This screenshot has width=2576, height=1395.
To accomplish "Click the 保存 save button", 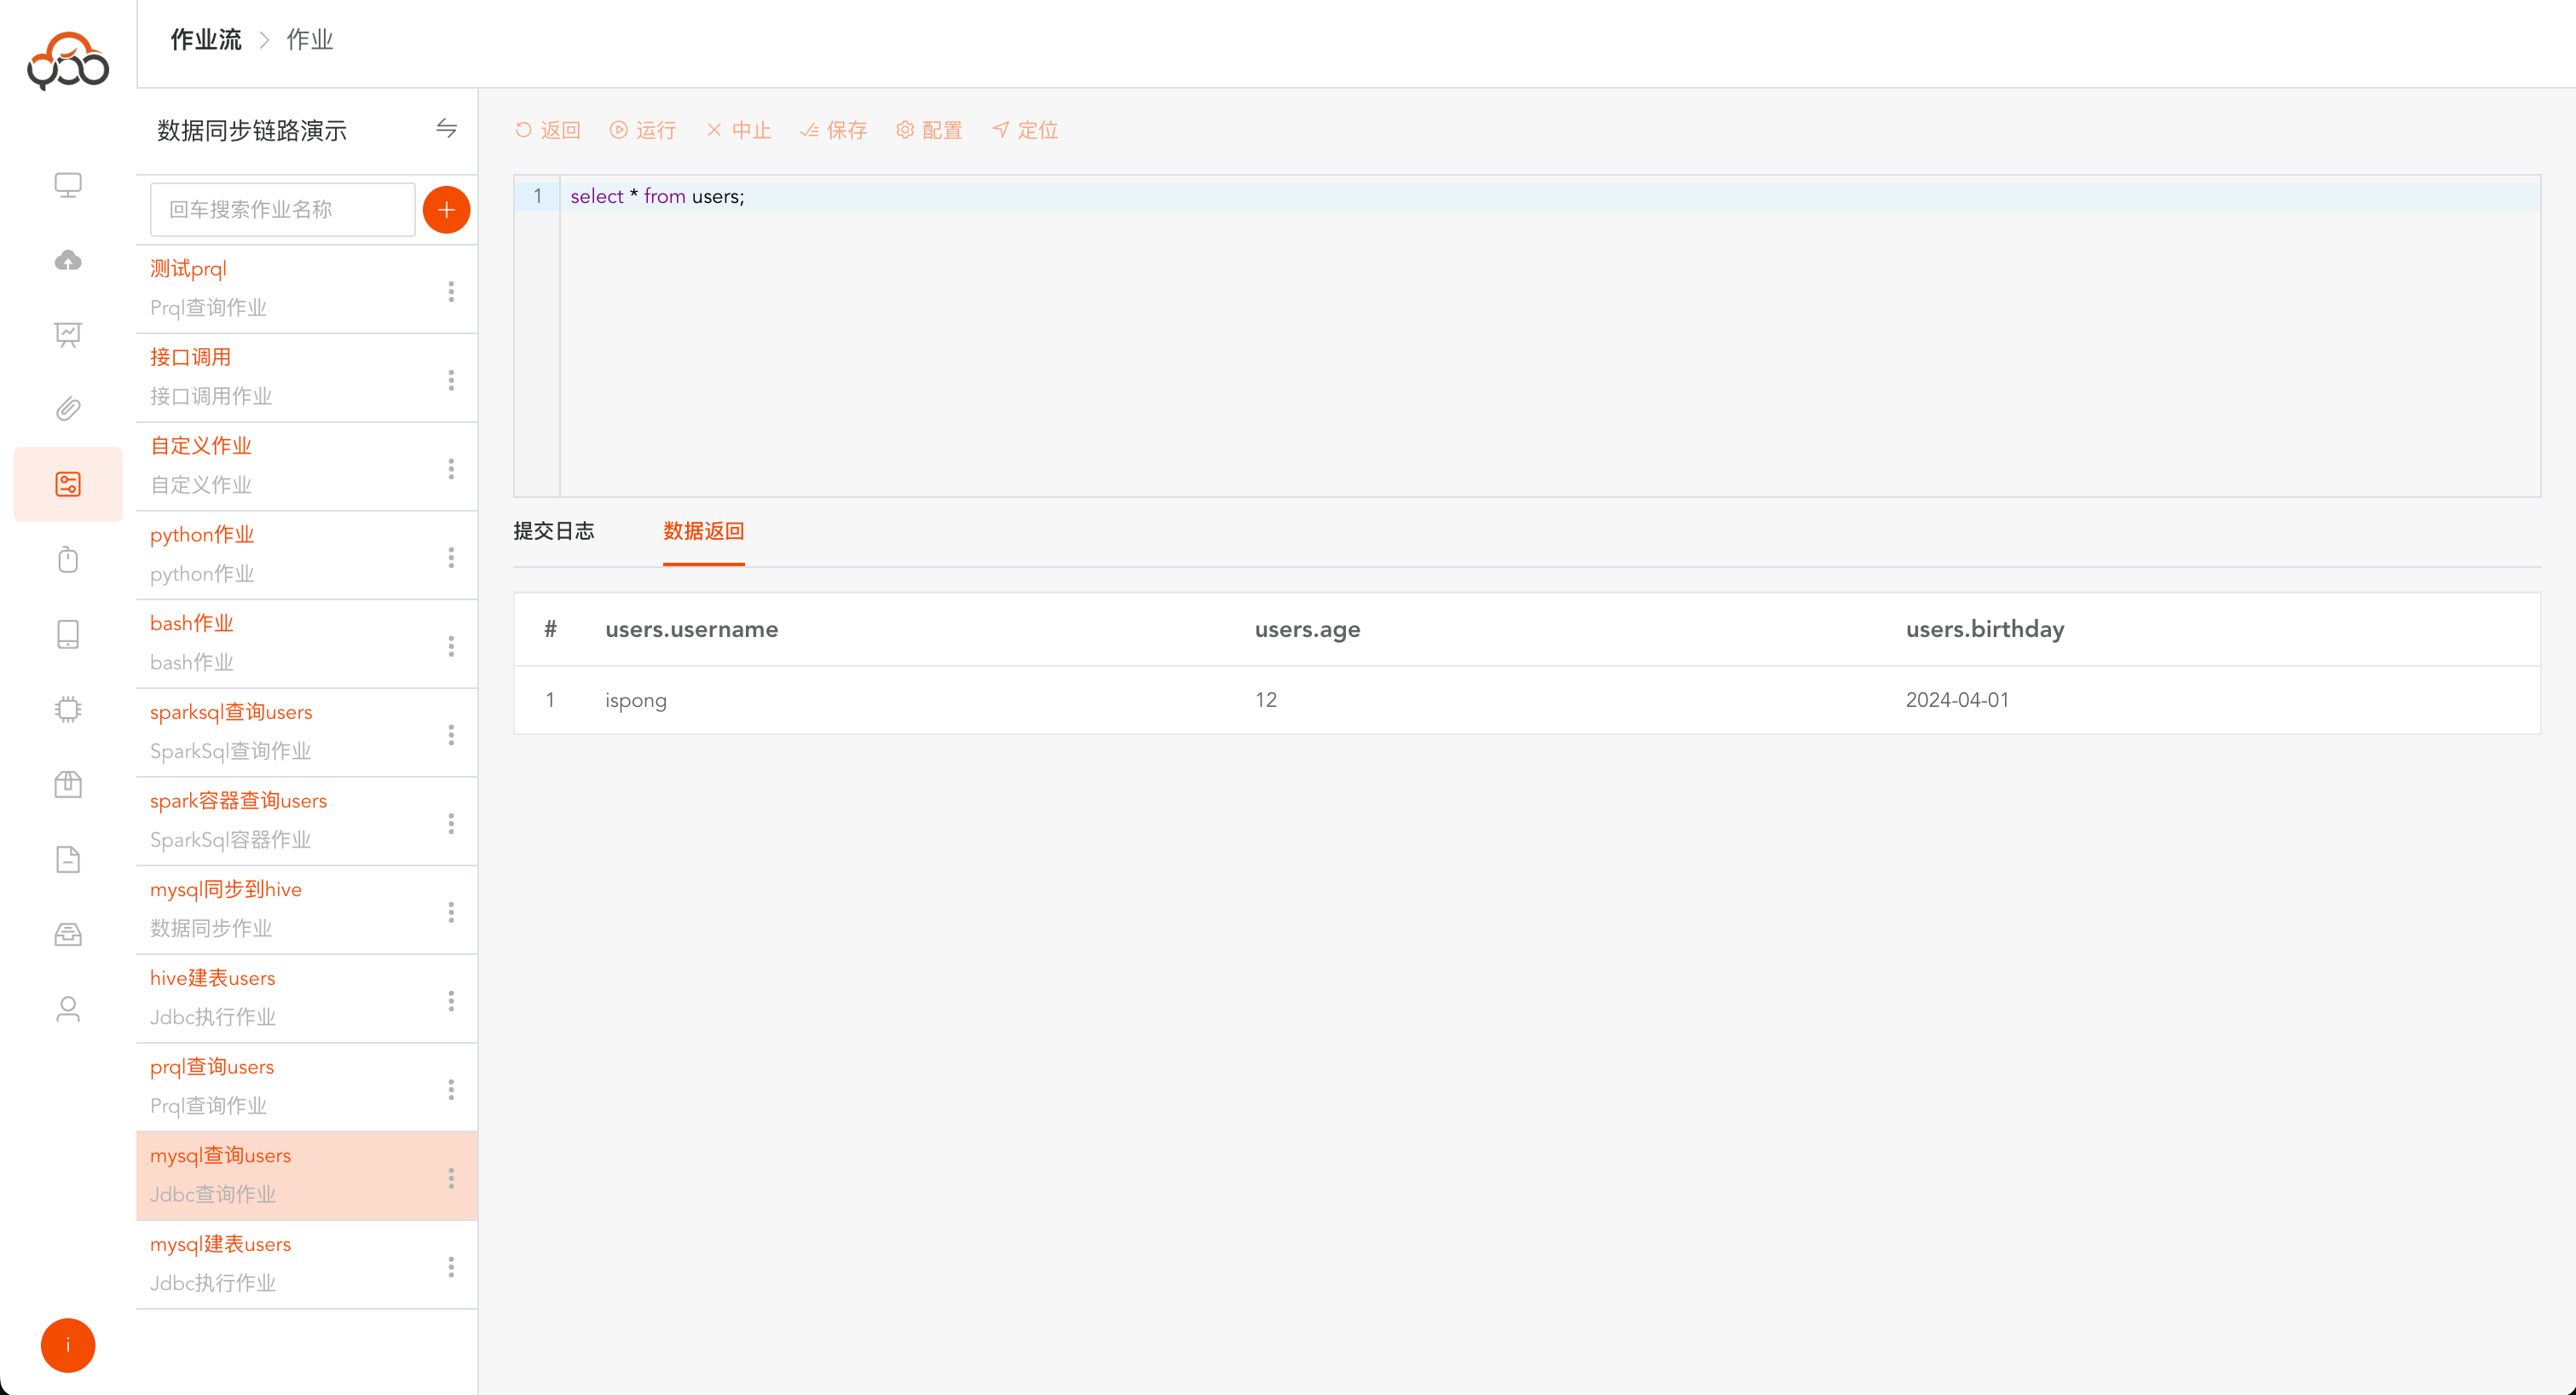I will 834,130.
